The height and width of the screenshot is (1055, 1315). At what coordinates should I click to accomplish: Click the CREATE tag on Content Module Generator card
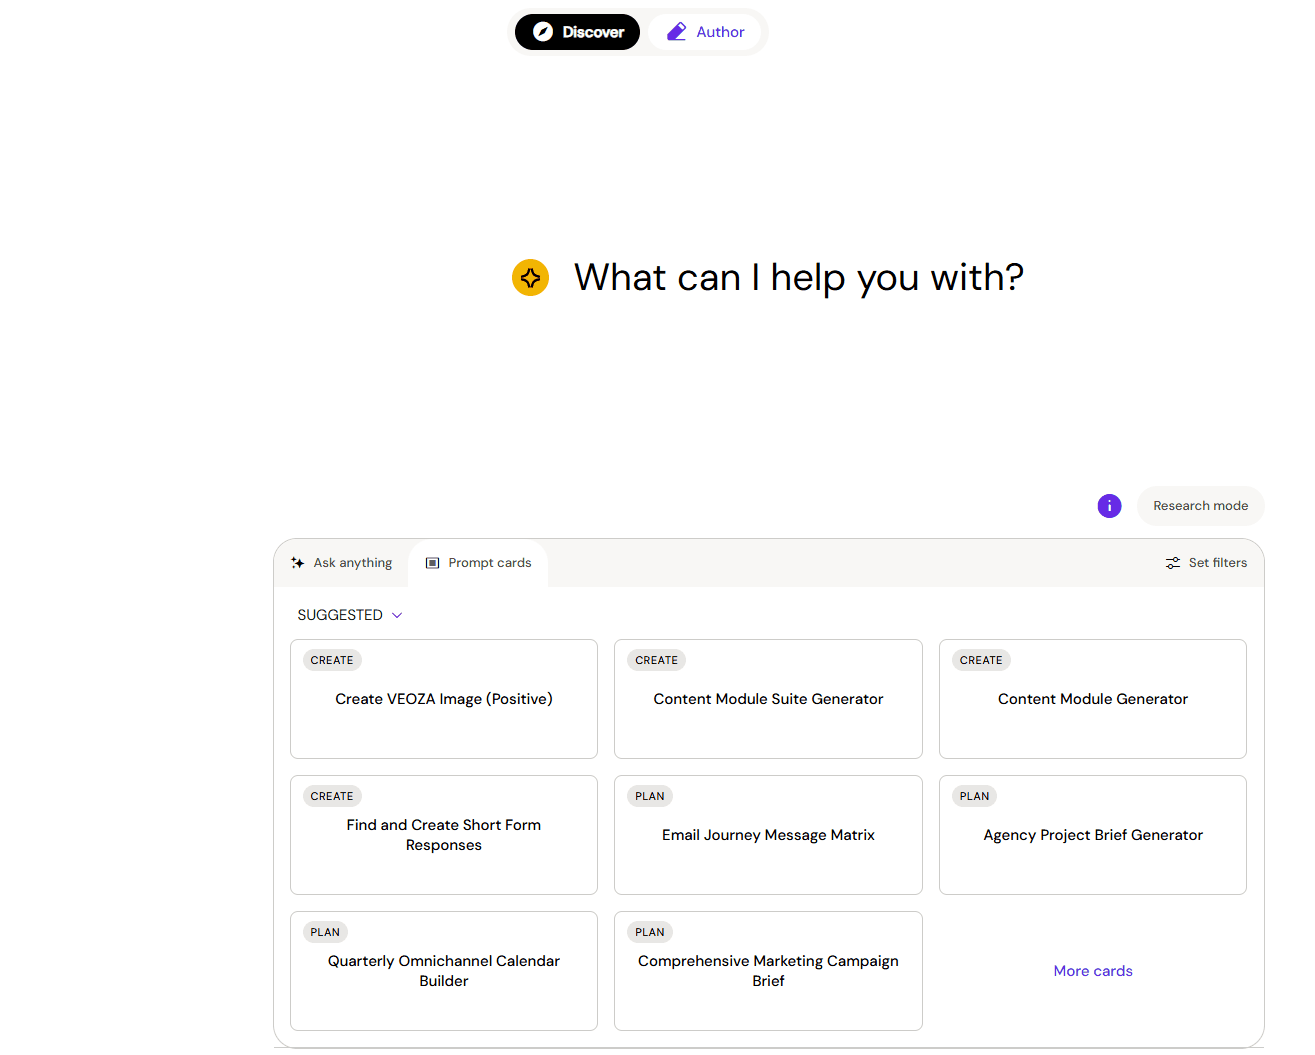pos(981,660)
